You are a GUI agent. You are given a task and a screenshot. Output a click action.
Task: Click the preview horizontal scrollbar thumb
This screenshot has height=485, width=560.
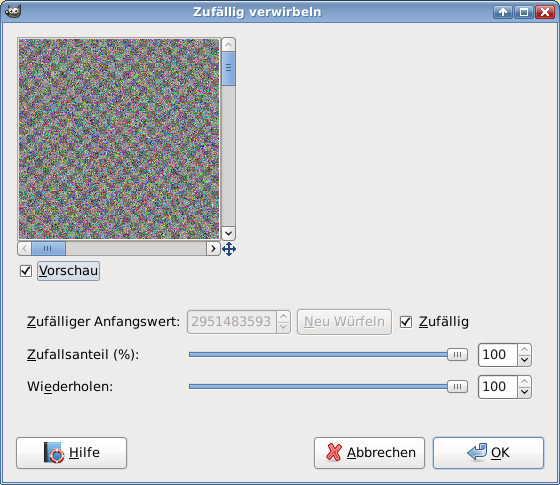[49, 248]
